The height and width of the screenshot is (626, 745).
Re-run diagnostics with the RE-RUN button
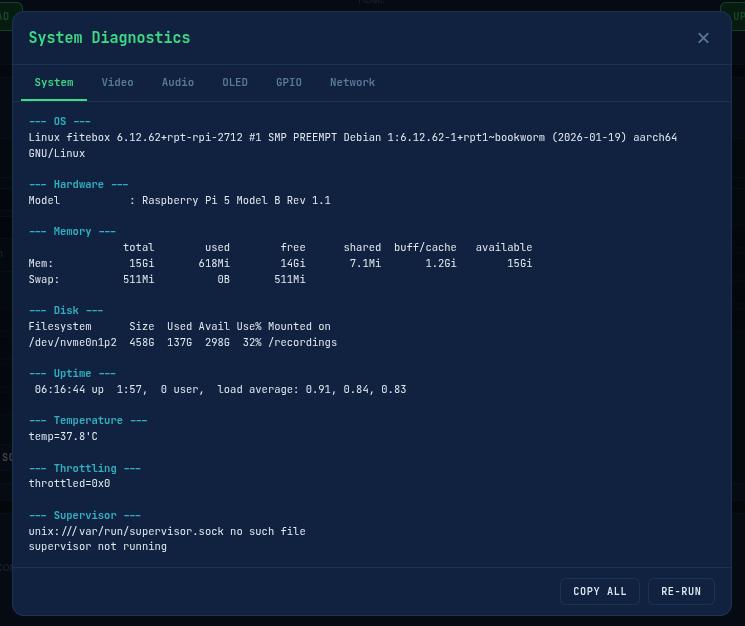[x=681, y=591]
